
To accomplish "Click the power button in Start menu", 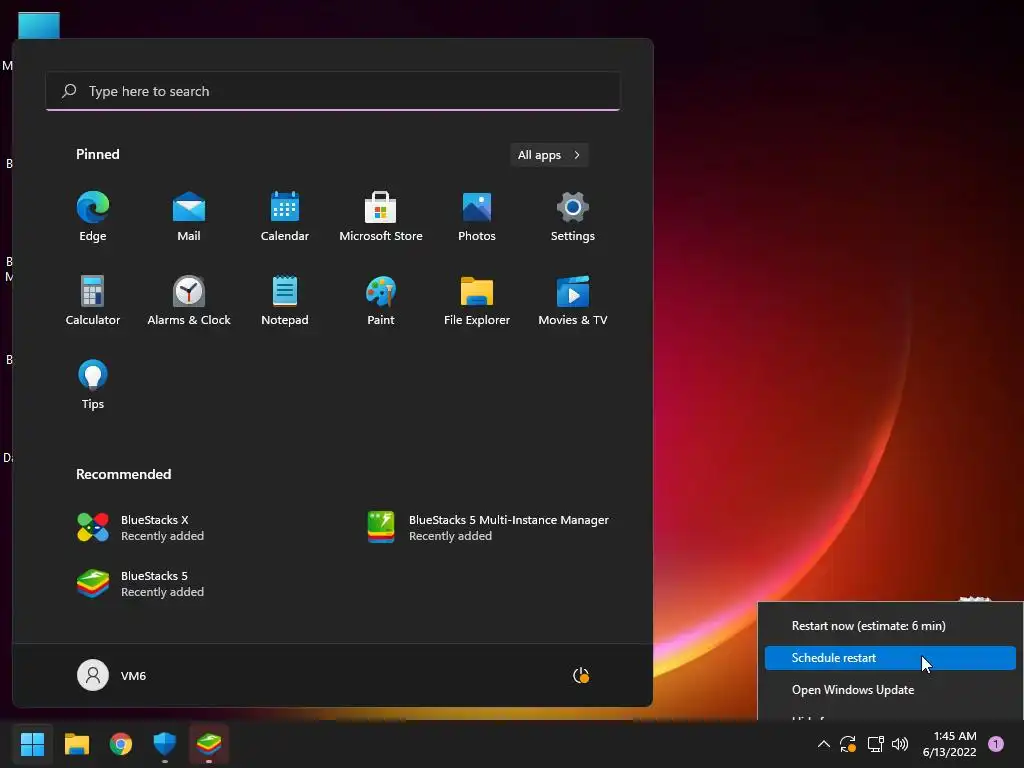I will 581,675.
